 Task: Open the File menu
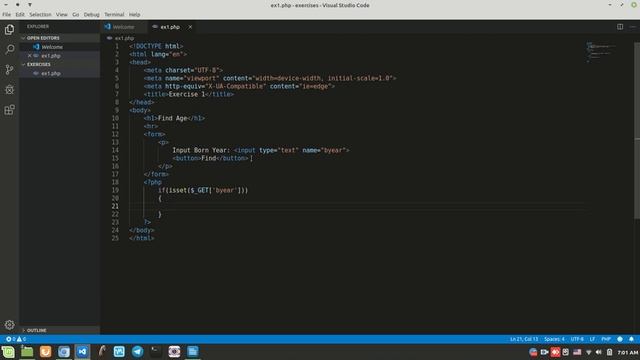tap(7, 15)
